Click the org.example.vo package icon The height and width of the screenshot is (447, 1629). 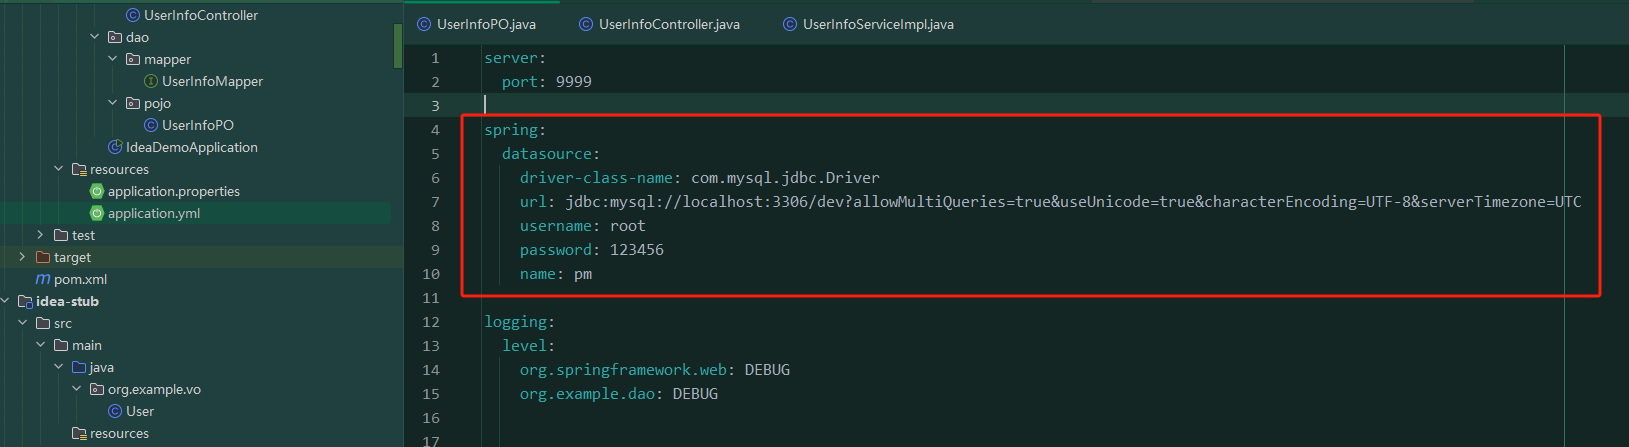coord(97,389)
